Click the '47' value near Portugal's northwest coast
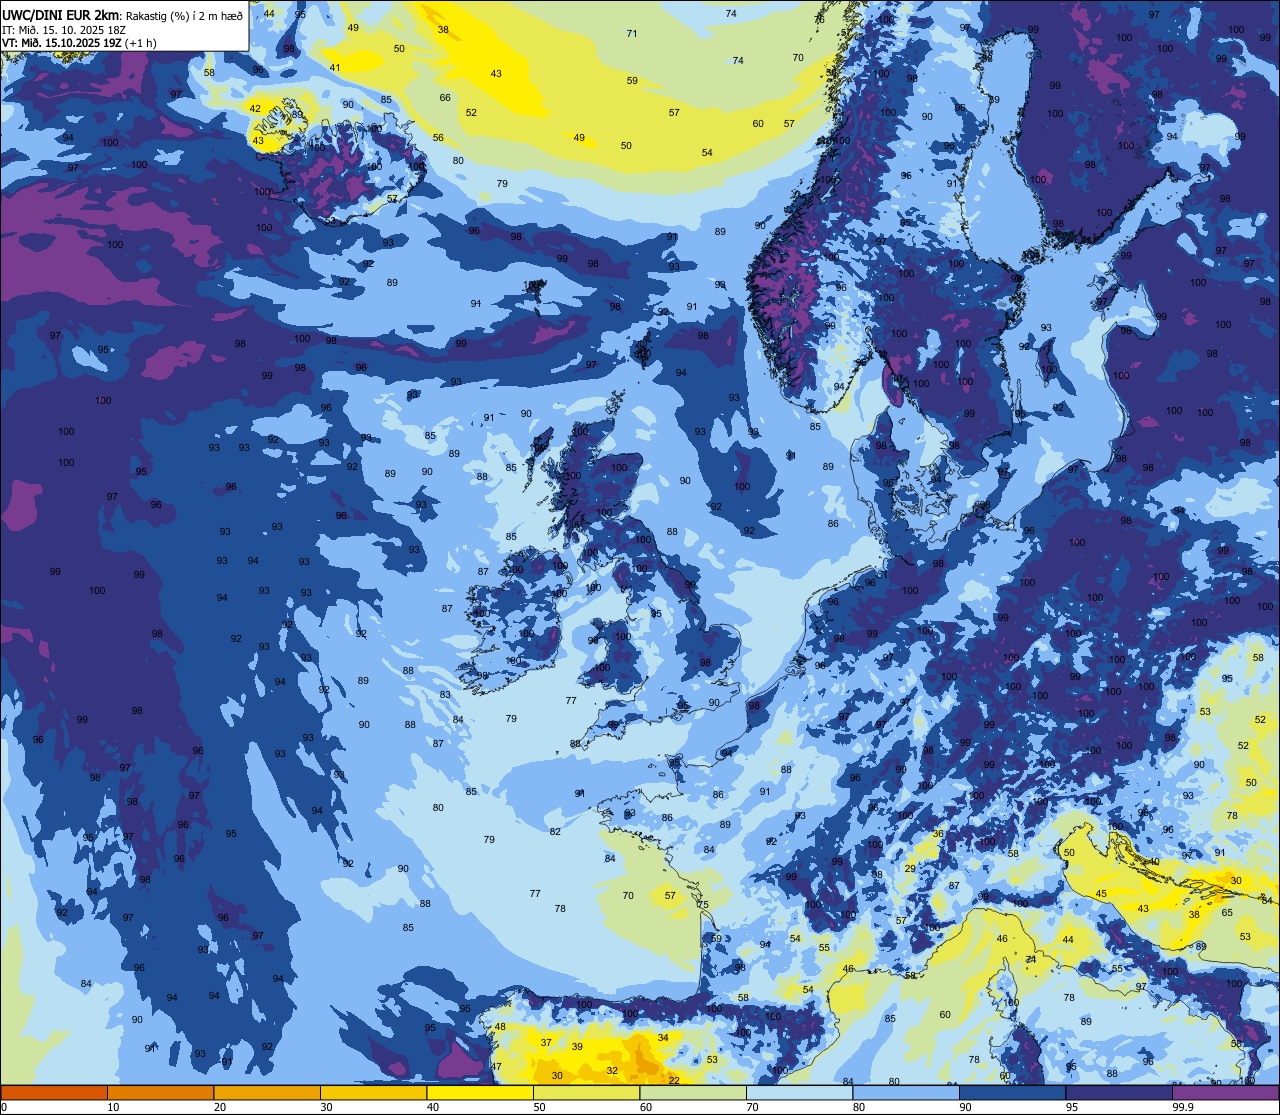1280x1115 pixels. point(496,1066)
